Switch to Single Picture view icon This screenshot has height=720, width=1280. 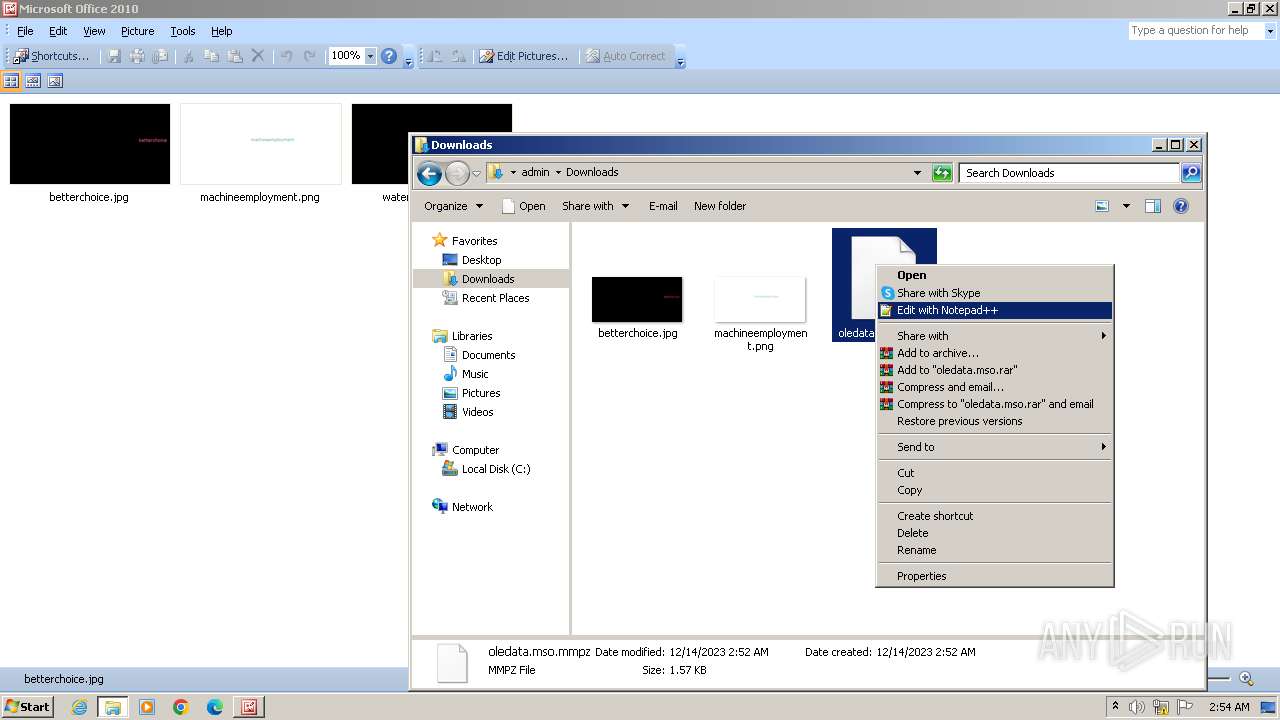tap(55, 81)
